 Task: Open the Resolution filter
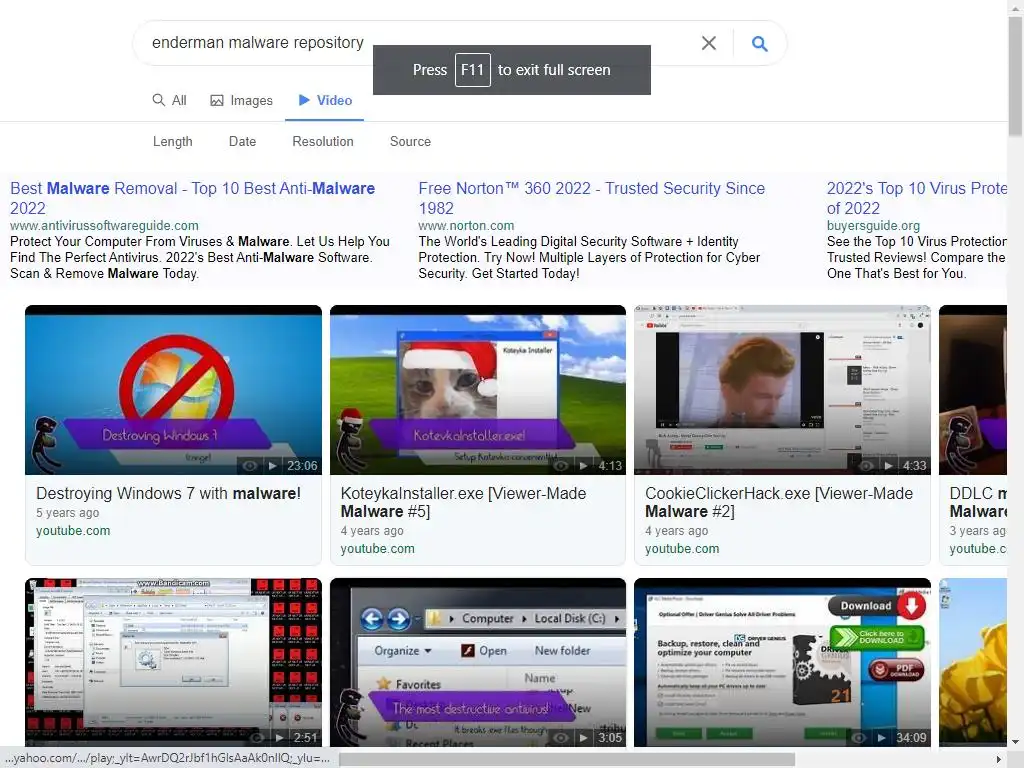(x=323, y=141)
